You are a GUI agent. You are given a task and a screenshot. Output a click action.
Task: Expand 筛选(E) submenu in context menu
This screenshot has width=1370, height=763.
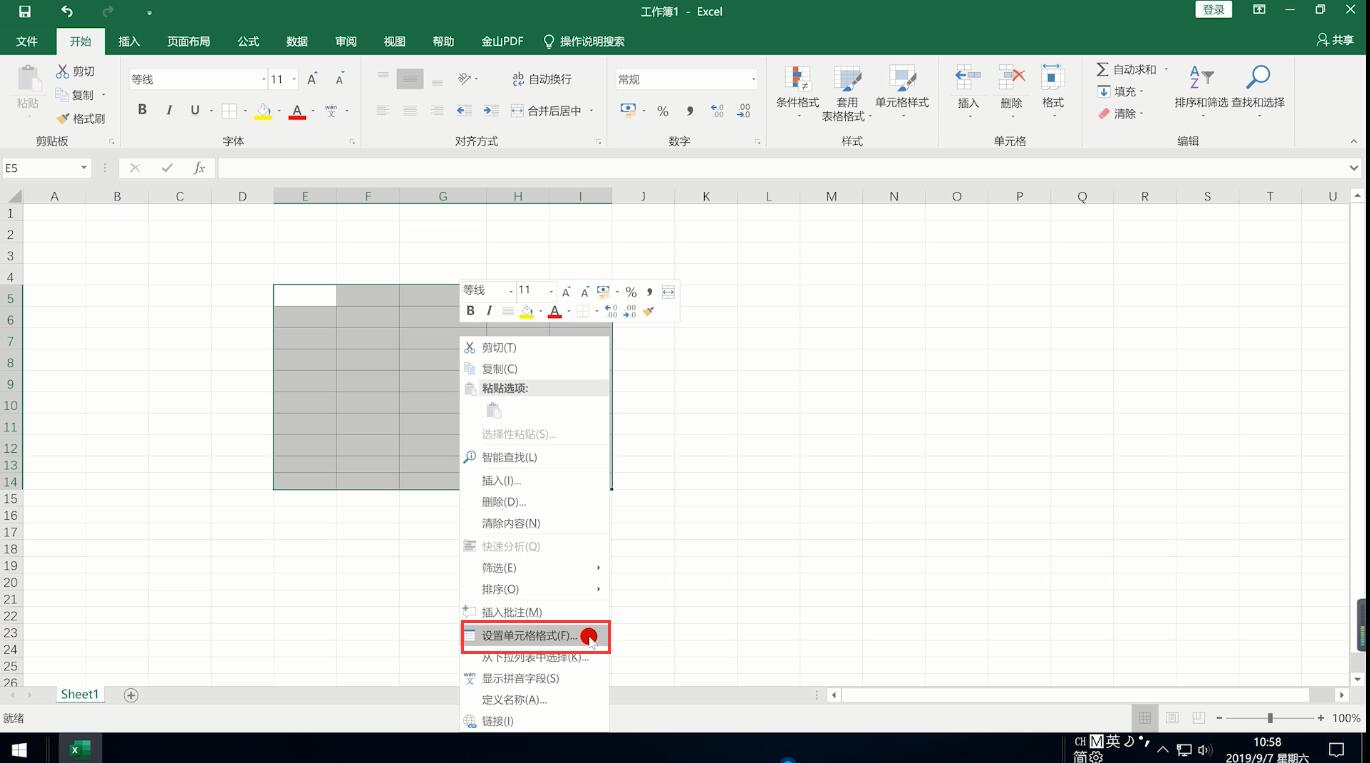535,567
